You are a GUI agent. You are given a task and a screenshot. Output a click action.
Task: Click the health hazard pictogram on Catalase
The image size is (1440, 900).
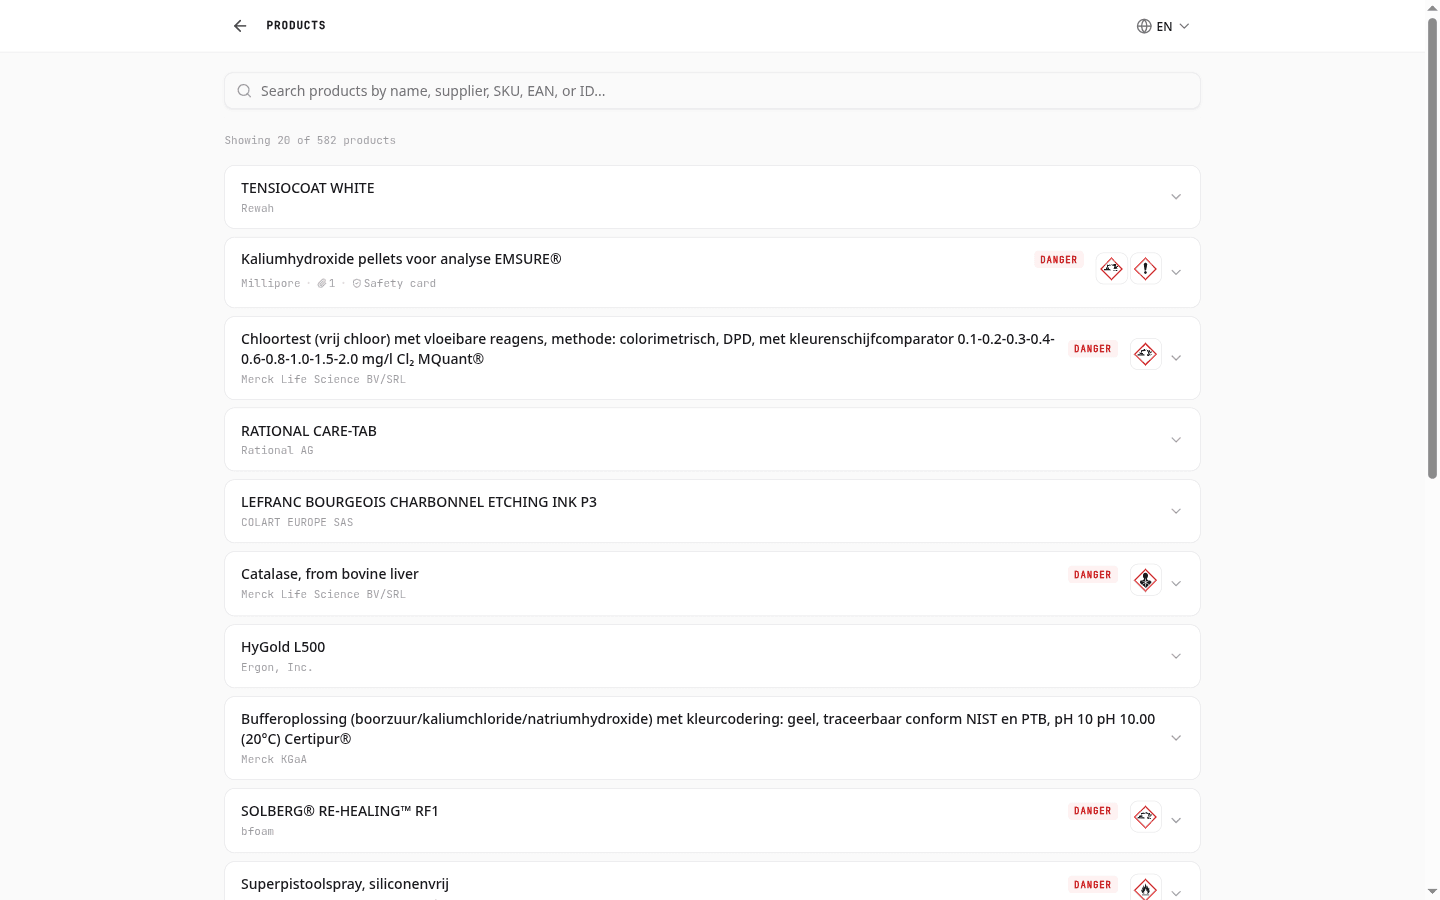[1145, 580]
